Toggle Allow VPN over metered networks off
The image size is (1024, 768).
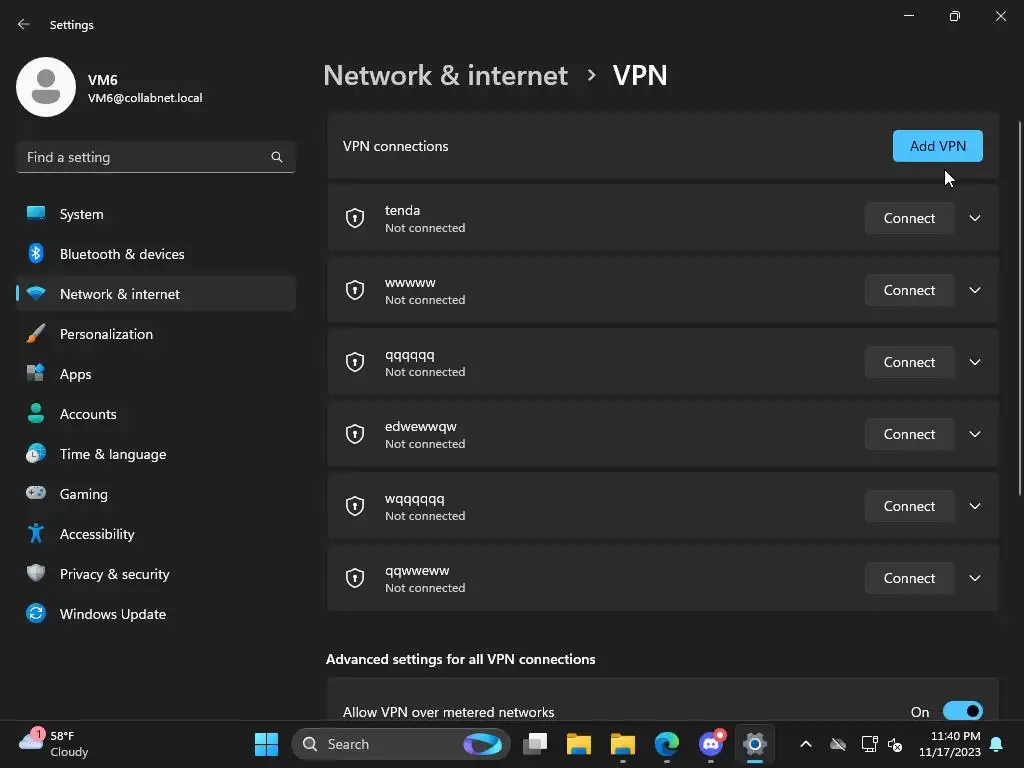tap(963, 712)
